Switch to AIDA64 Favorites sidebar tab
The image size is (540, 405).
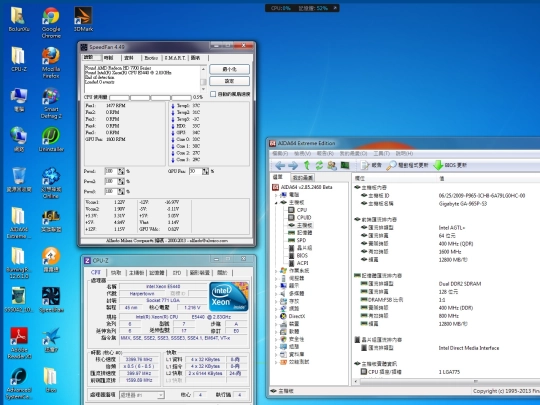302,178
